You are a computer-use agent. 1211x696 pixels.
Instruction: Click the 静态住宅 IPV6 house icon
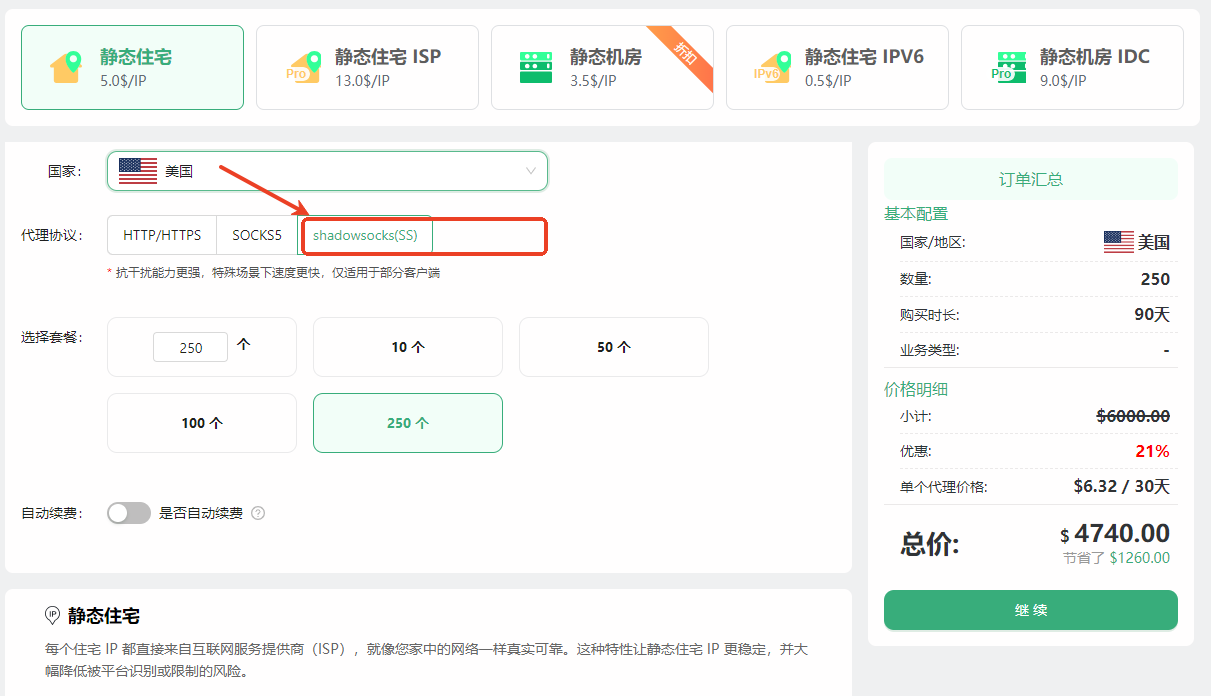click(772, 67)
